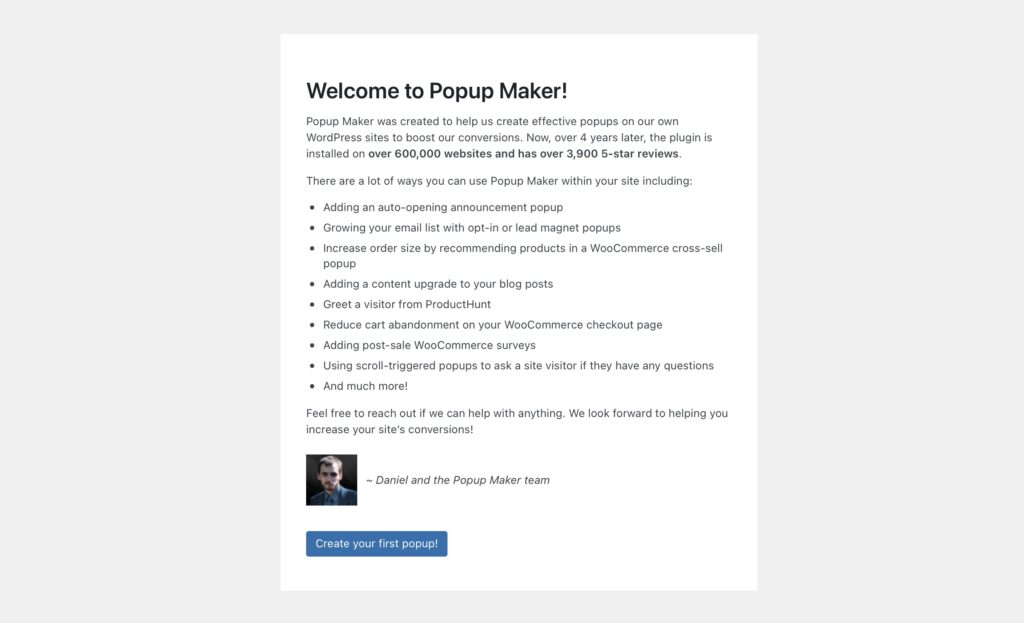Click the "There are a lot of ways" sentence
The height and width of the screenshot is (623, 1024).
tap(498, 181)
